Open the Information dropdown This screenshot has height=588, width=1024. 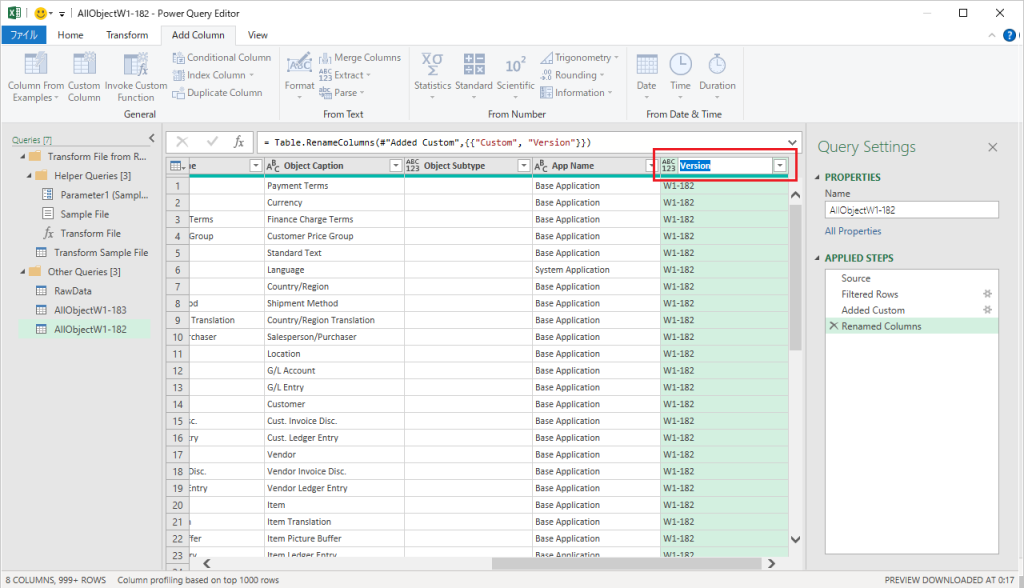tap(576, 93)
